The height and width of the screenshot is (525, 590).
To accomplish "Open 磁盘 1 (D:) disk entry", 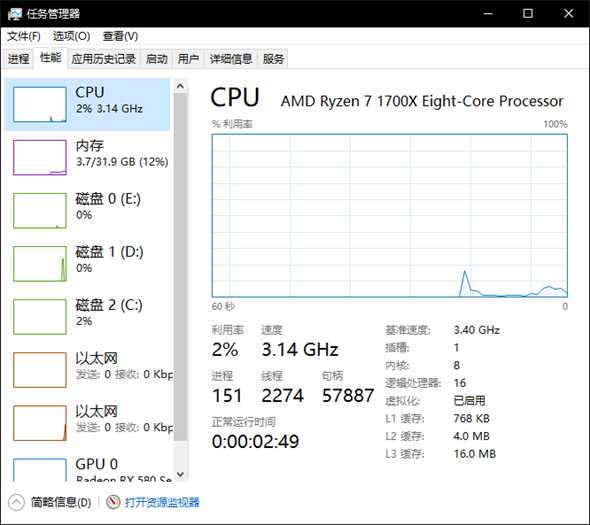I will [x=87, y=263].
